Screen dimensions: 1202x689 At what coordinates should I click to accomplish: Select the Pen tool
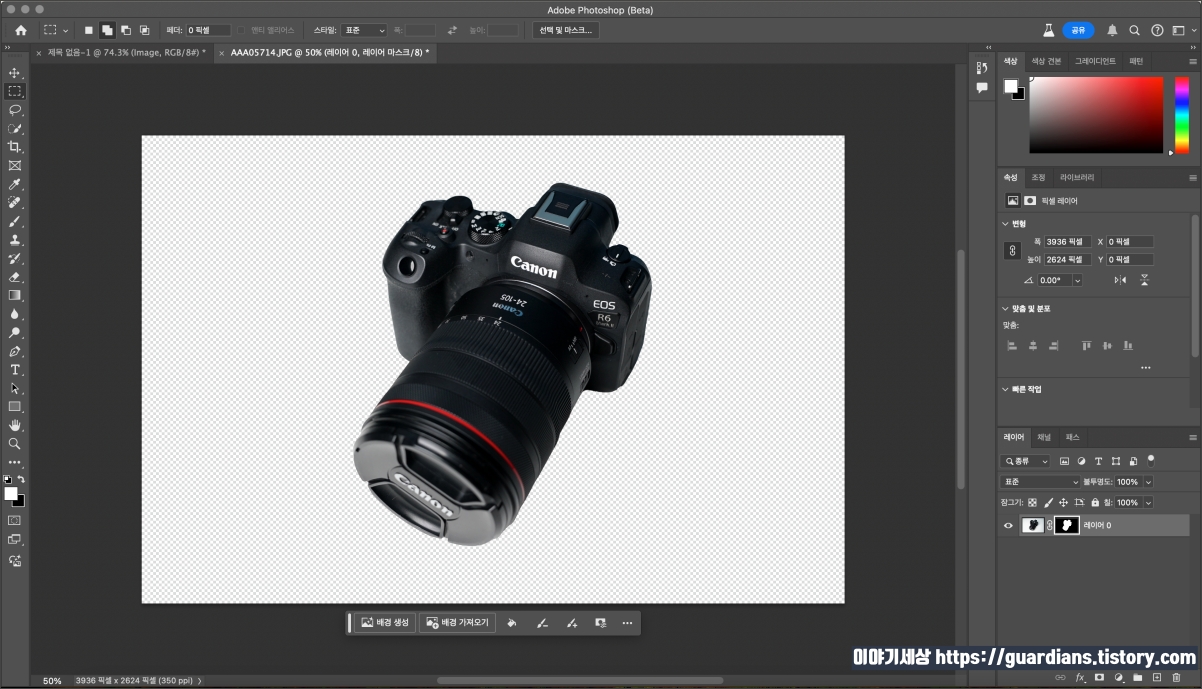[x=15, y=351]
